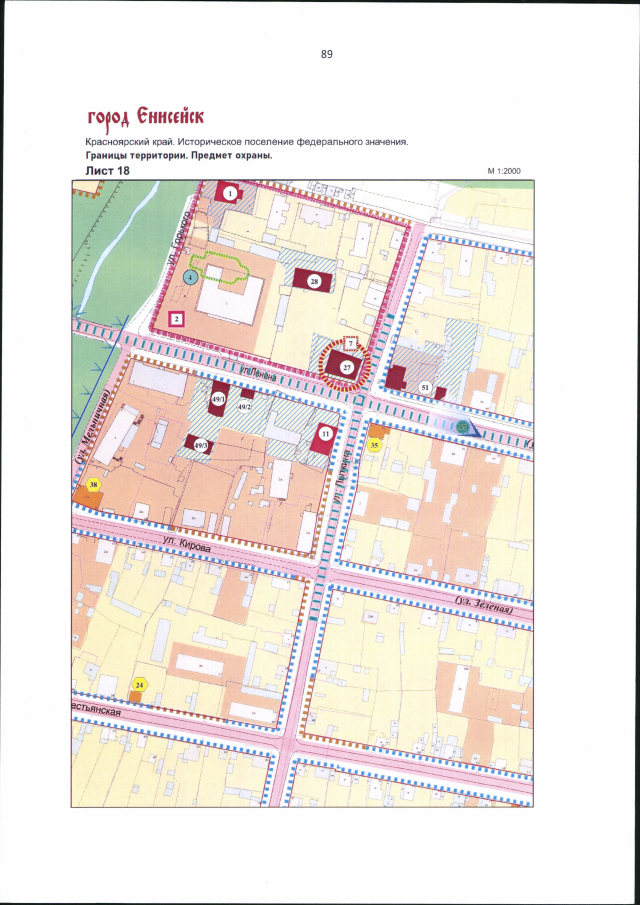Select the teal circle marker 4
Viewport: 640px width, 905px height.
[191, 278]
